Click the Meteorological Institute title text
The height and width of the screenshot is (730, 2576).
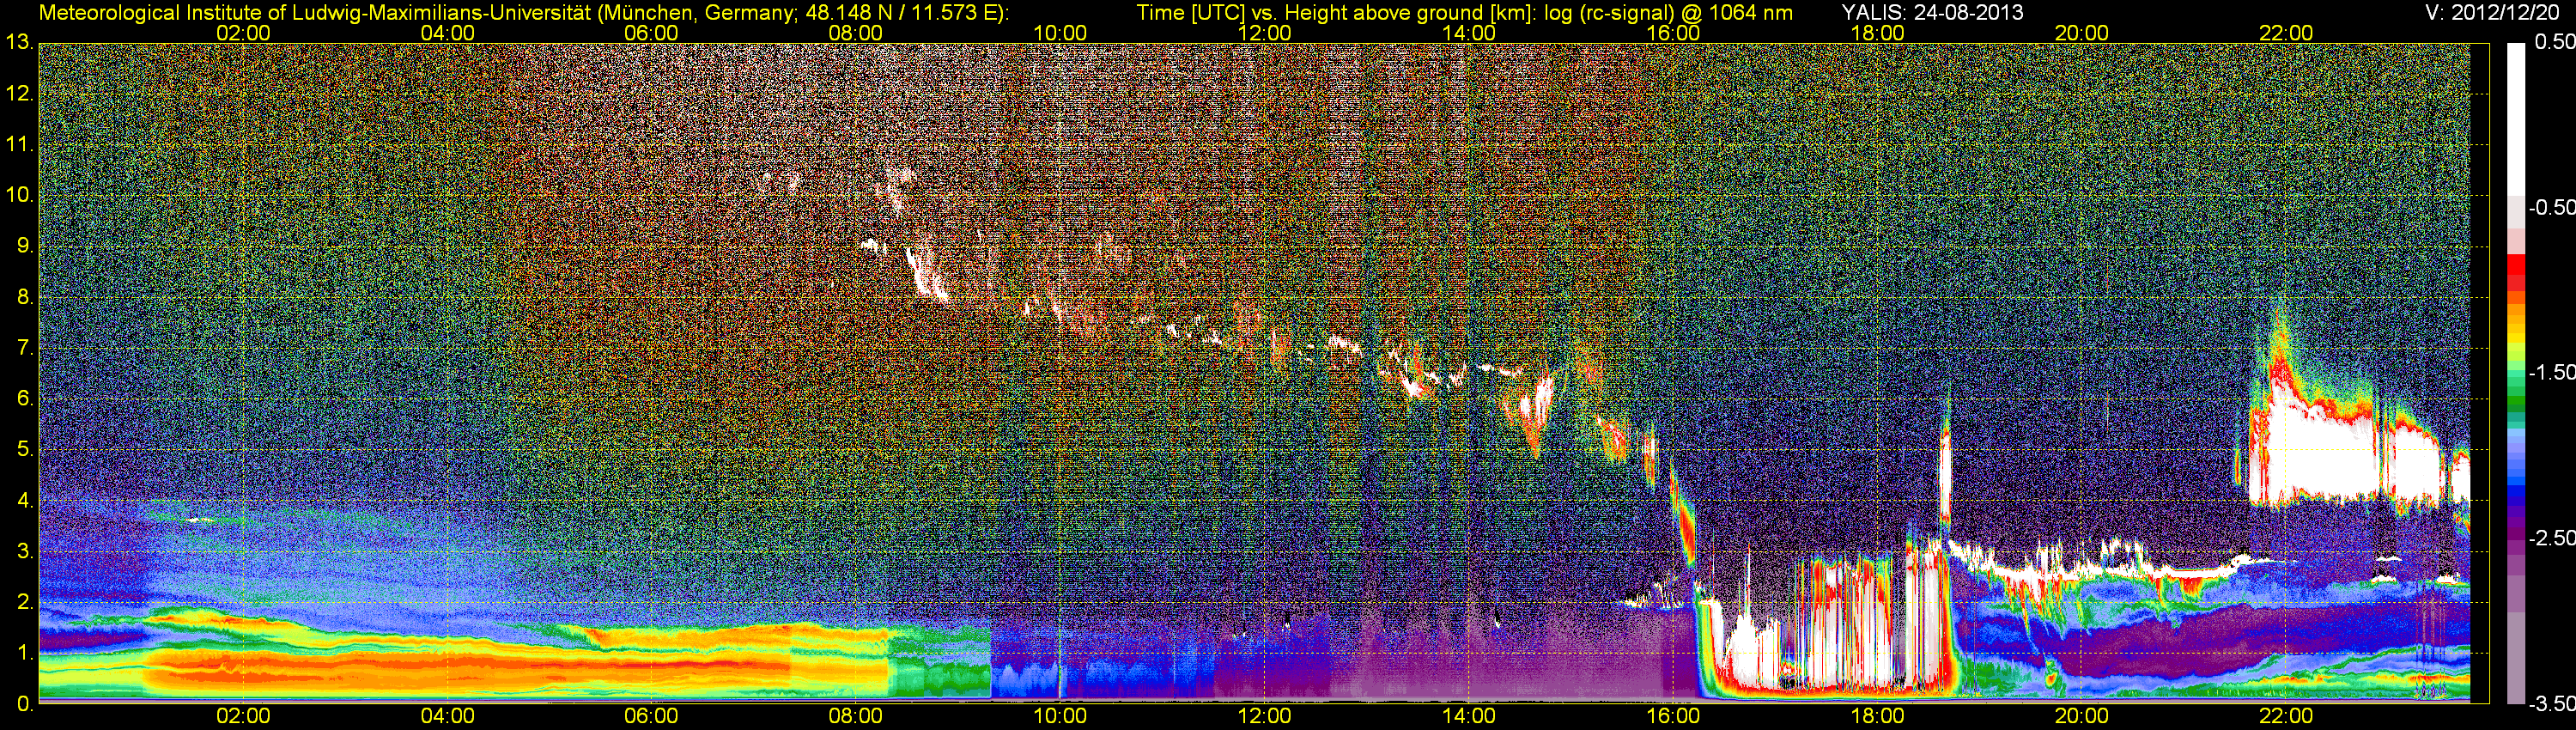pos(524,13)
